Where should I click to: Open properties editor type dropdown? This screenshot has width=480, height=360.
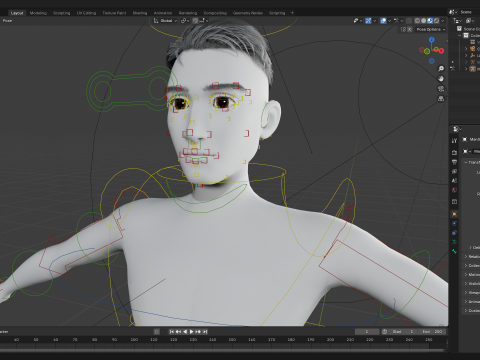tap(458, 129)
